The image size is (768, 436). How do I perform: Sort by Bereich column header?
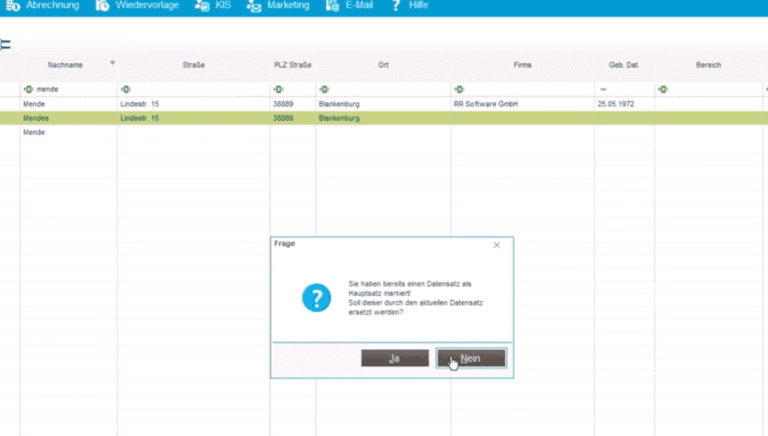708,65
